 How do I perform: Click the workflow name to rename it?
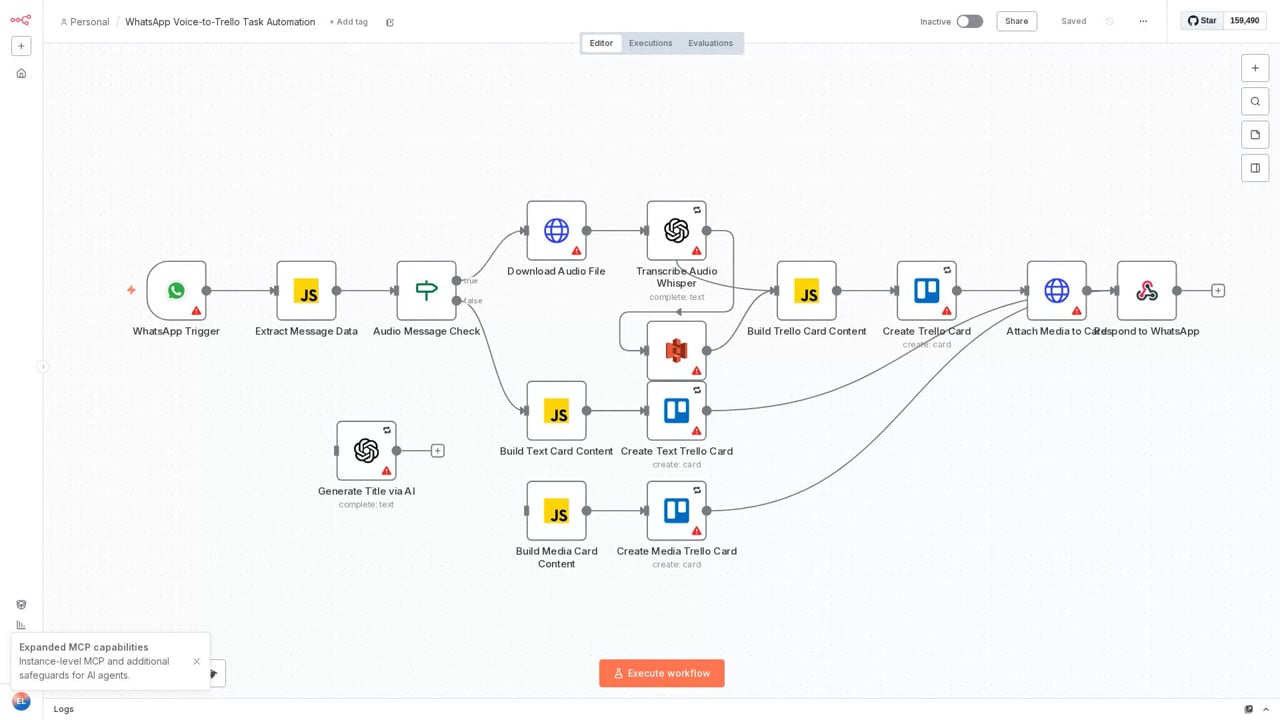tap(220, 22)
